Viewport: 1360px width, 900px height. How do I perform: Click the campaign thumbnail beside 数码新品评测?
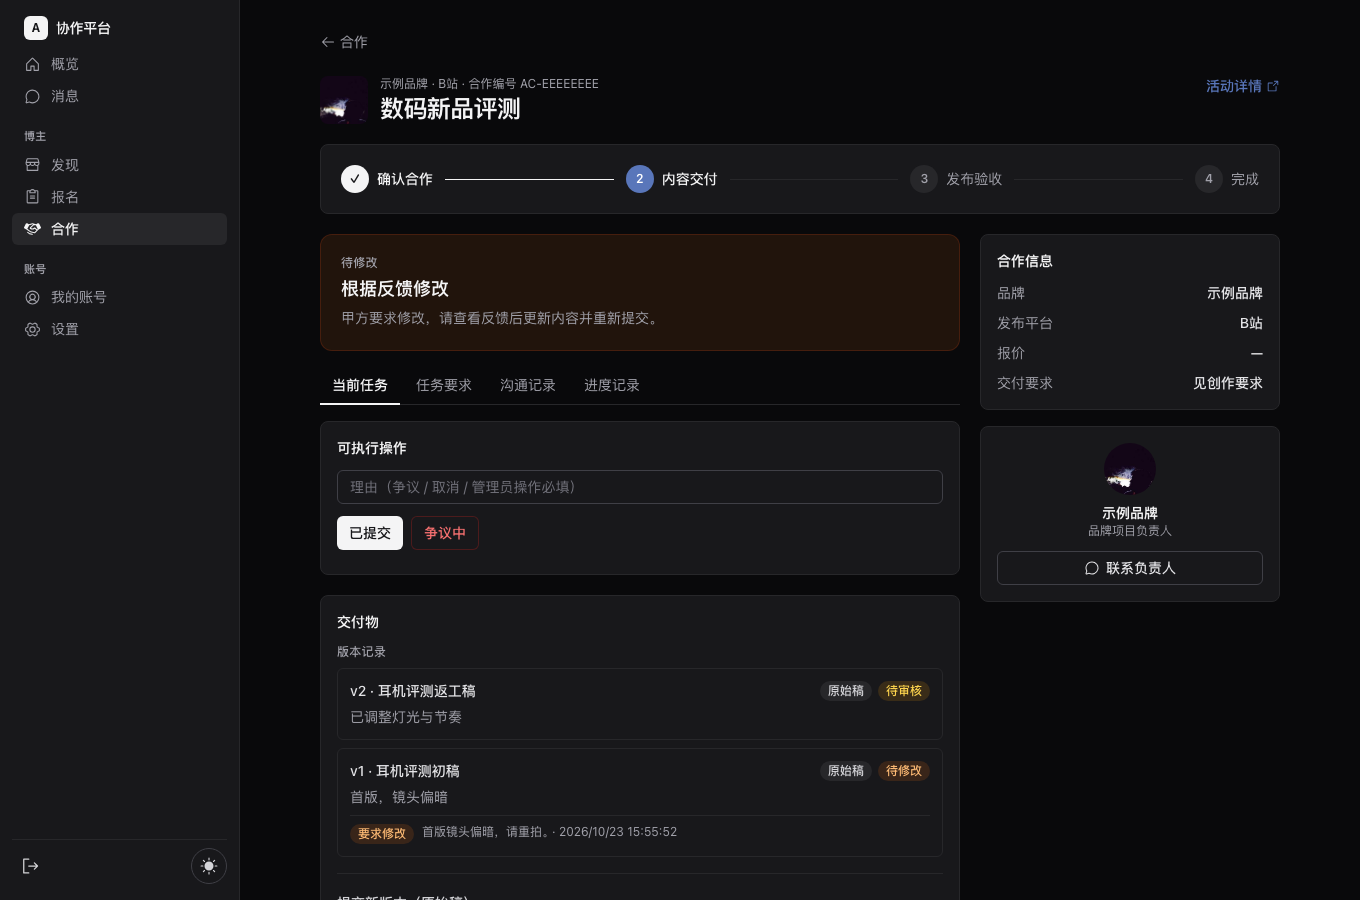click(344, 100)
